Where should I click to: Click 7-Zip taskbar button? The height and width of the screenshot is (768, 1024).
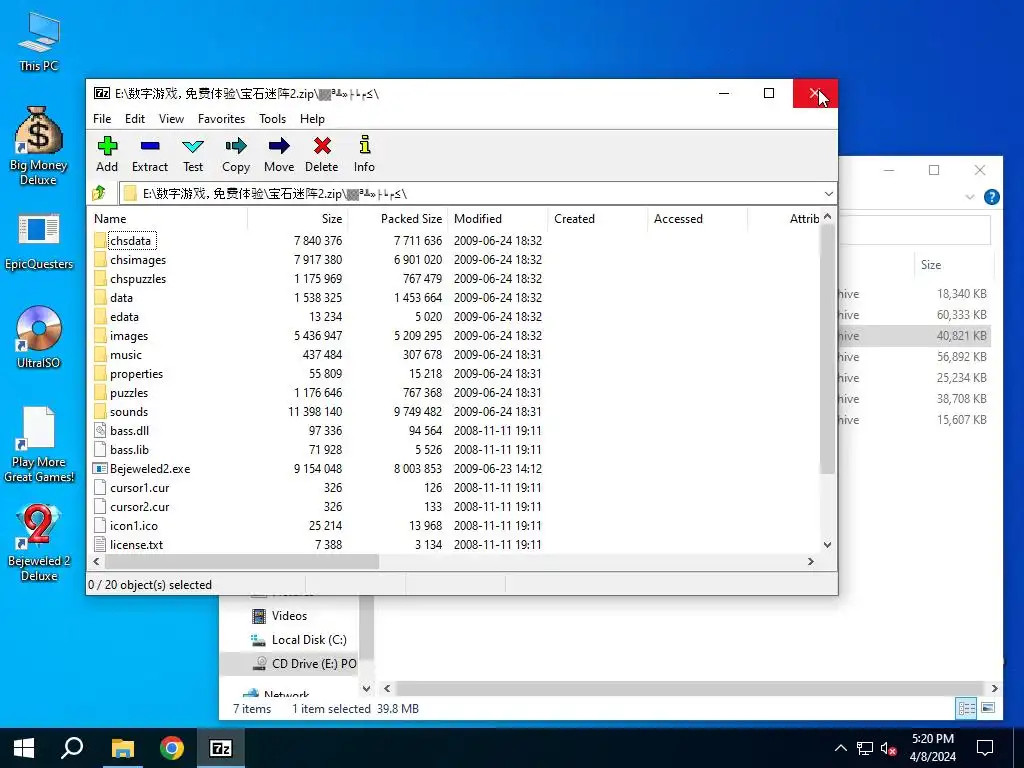(221, 748)
